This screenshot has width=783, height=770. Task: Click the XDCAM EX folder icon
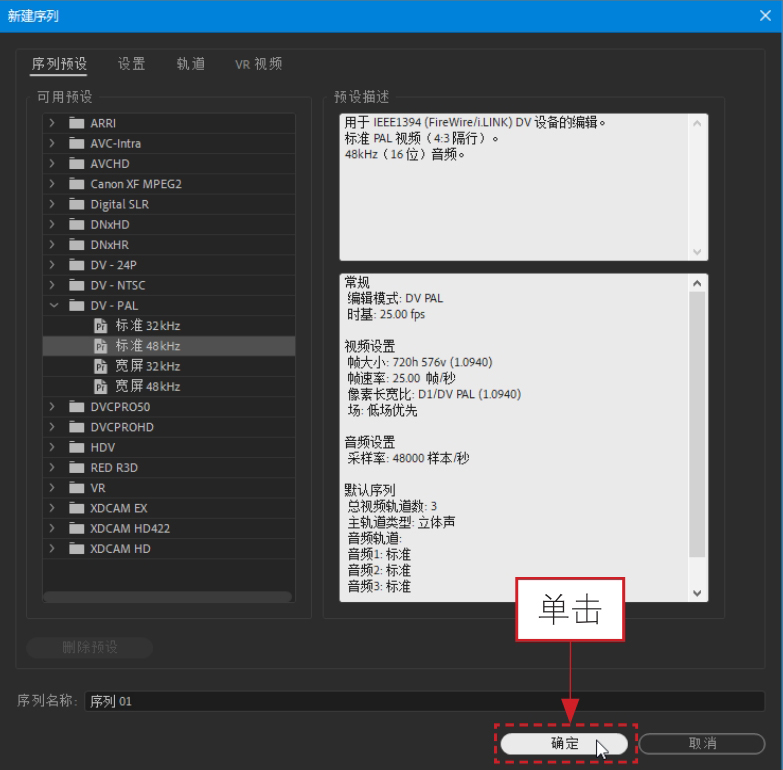click(x=76, y=508)
